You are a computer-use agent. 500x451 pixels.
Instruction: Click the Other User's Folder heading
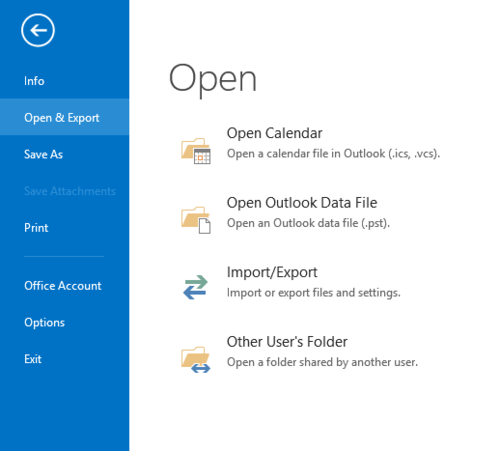[x=287, y=342]
